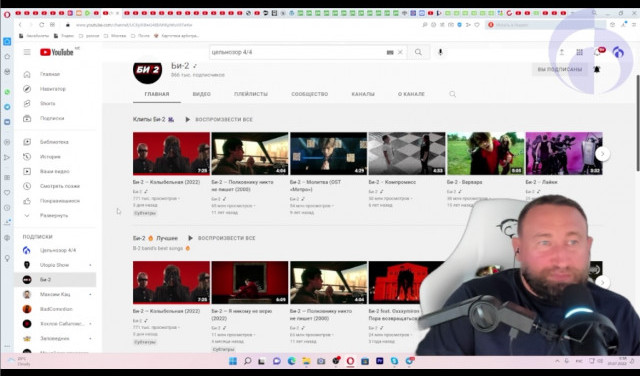Viewport: 640px width, 376px height.
Task: Click the ВЫ ПОДПИСАНЫ subscribed button
Action: coord(560,69)
